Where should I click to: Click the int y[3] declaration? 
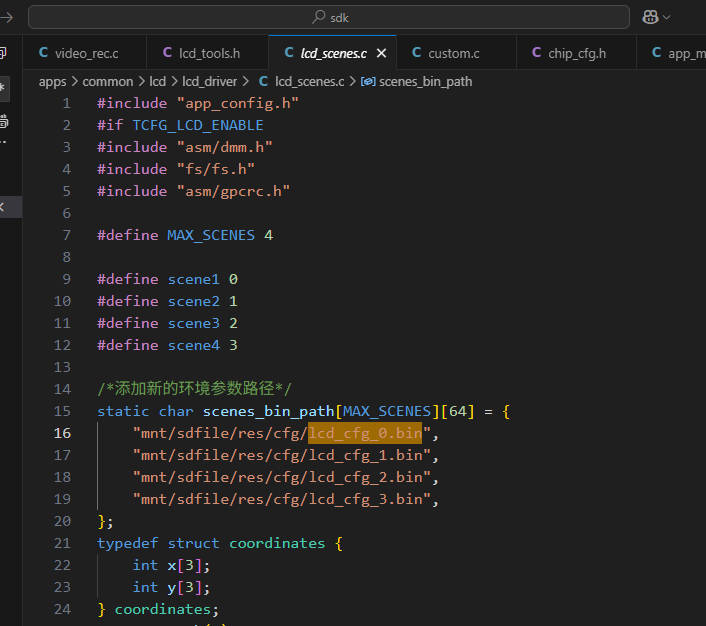(x=171, y=588)
